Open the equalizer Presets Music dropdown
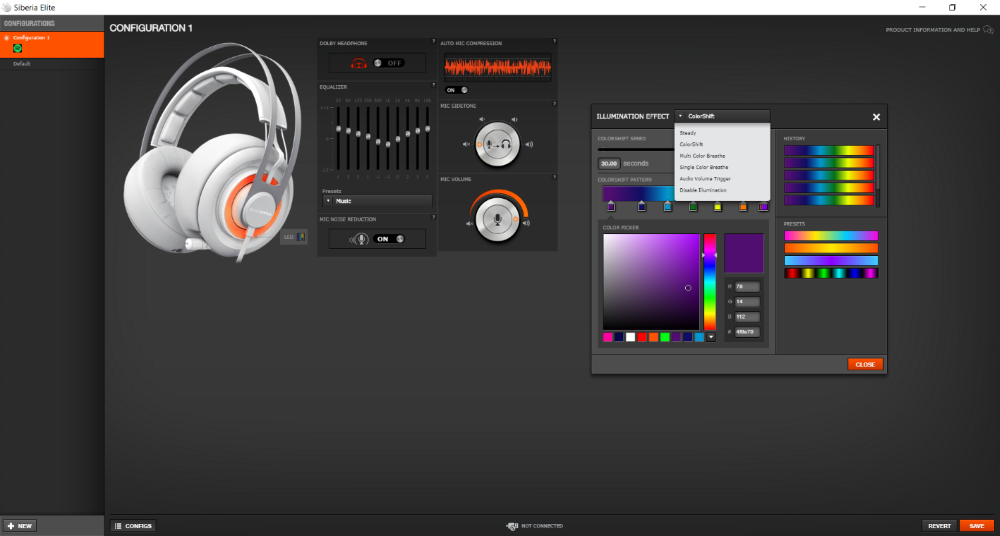1000x536 pixels. tap(378, 200)
